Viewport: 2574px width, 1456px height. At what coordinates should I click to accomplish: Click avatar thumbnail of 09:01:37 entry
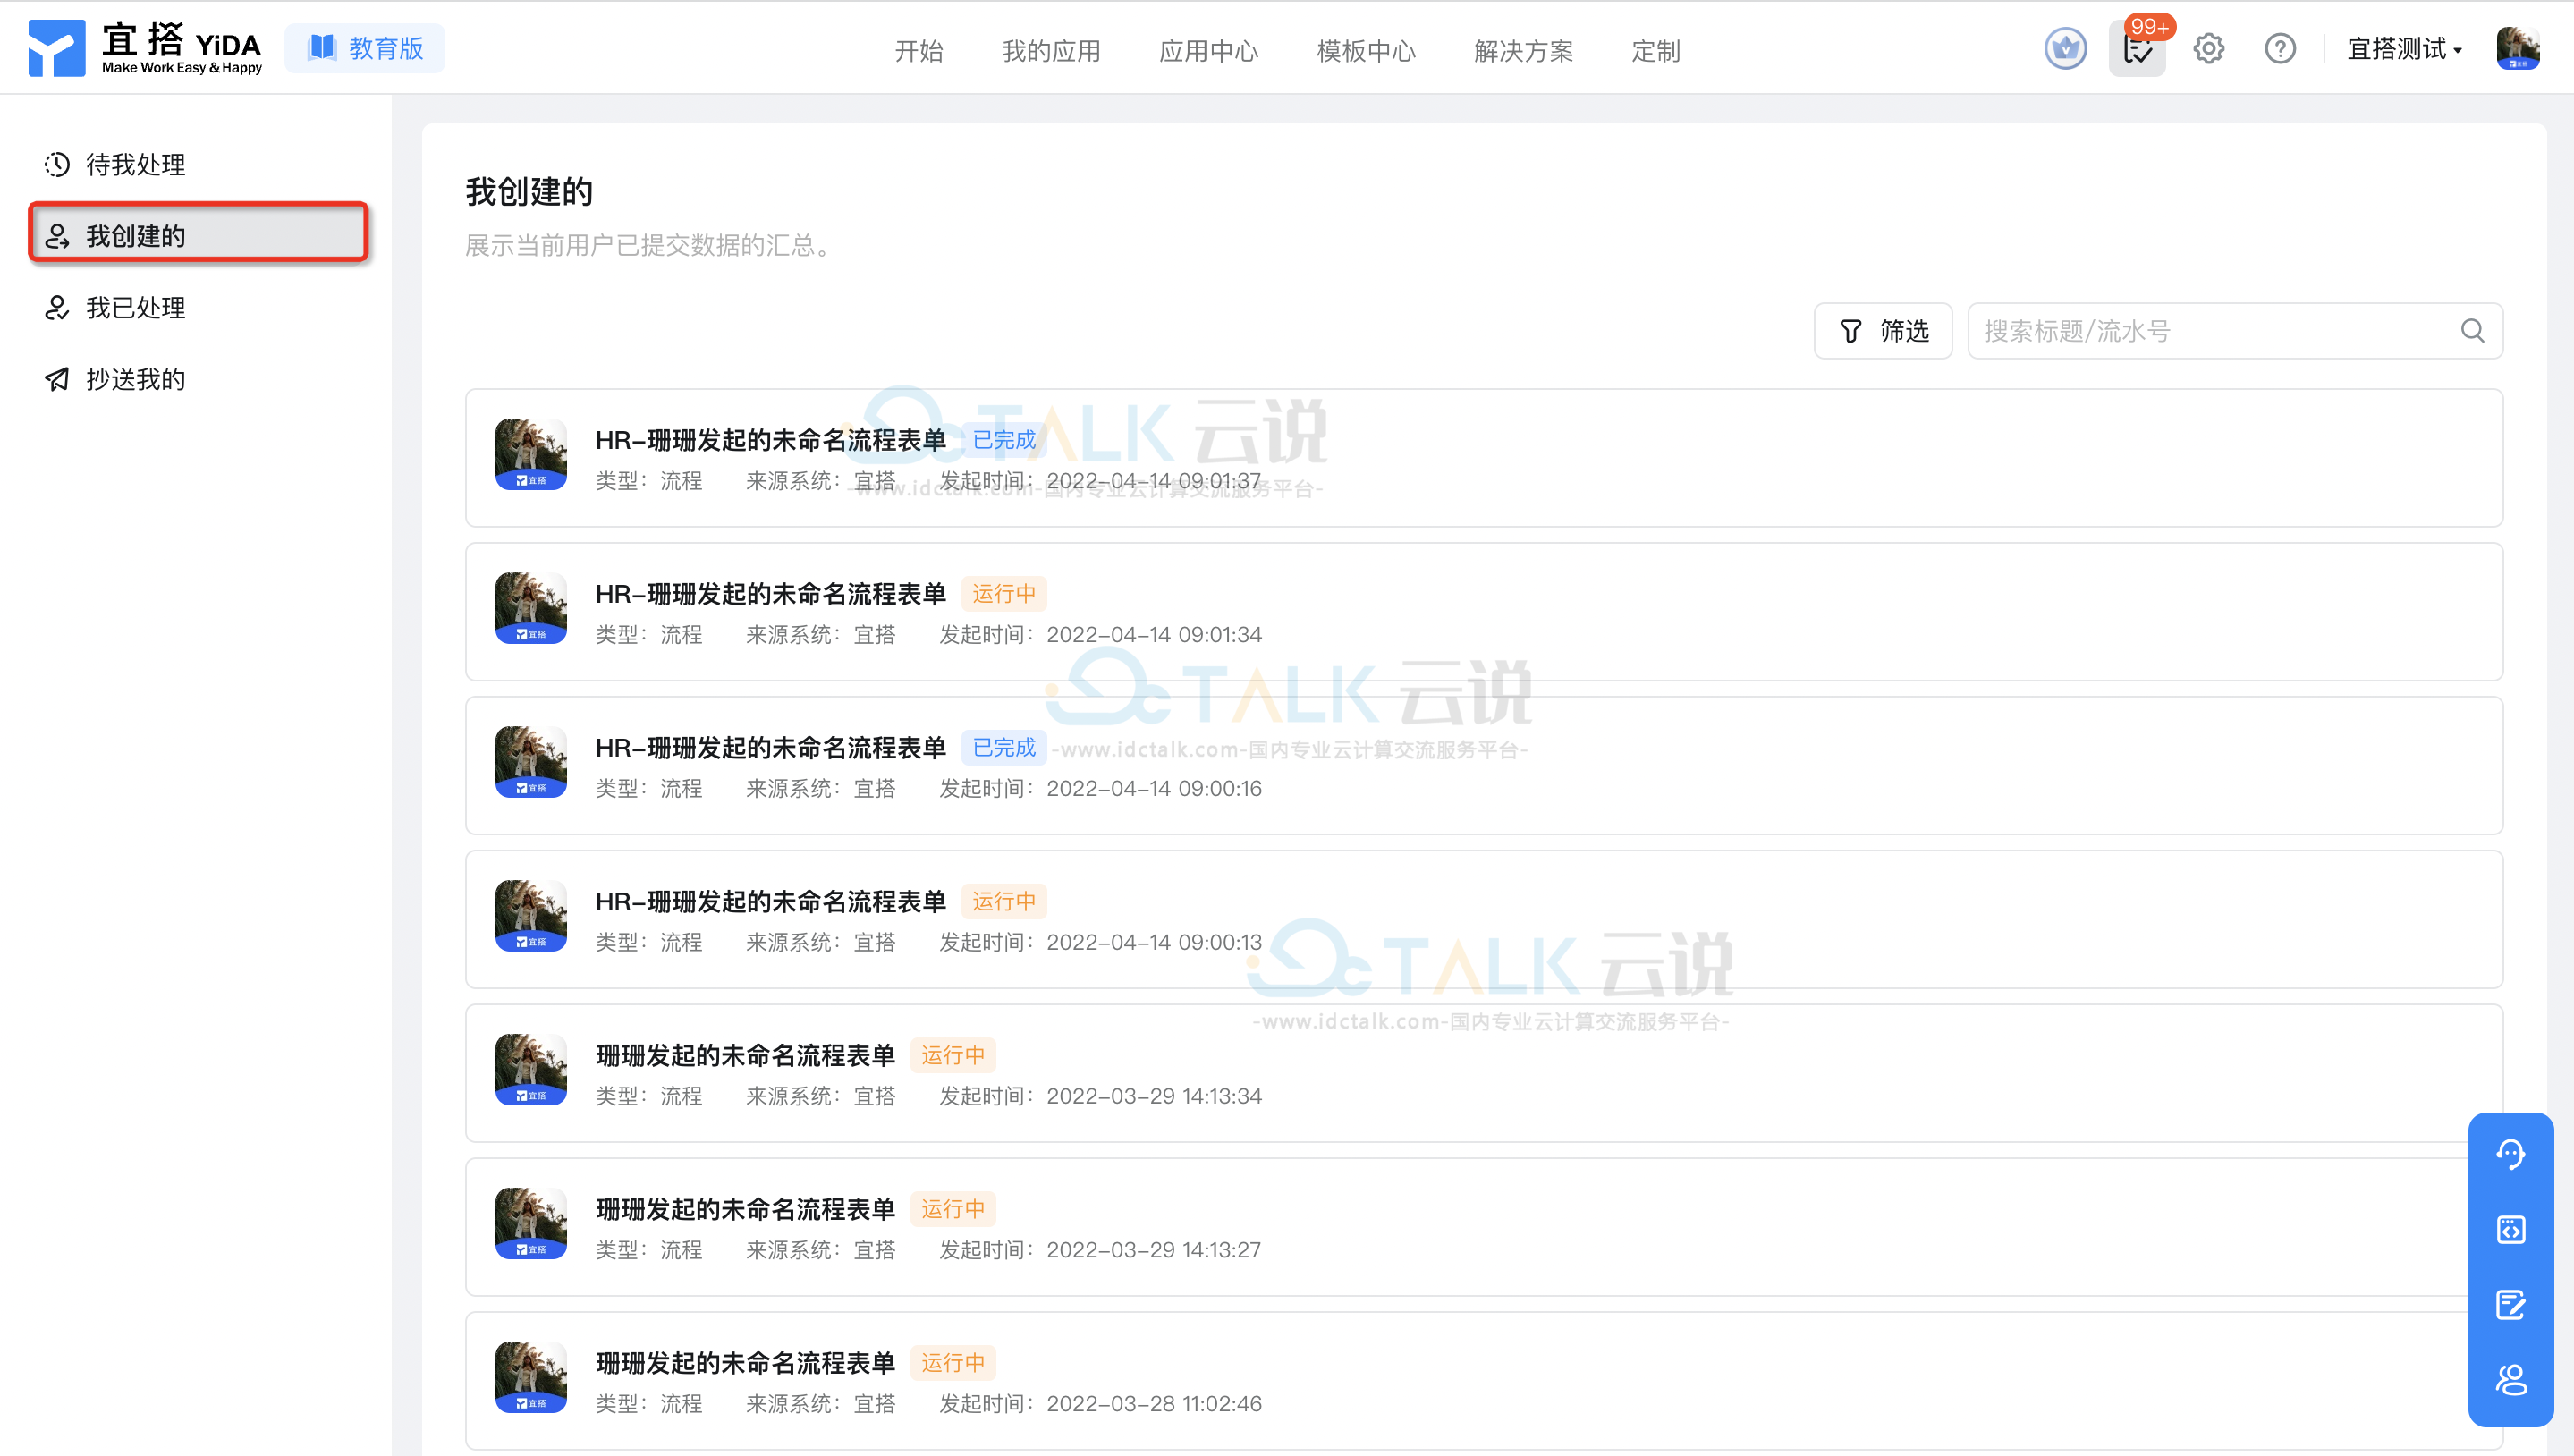click(x=531, y=454)
